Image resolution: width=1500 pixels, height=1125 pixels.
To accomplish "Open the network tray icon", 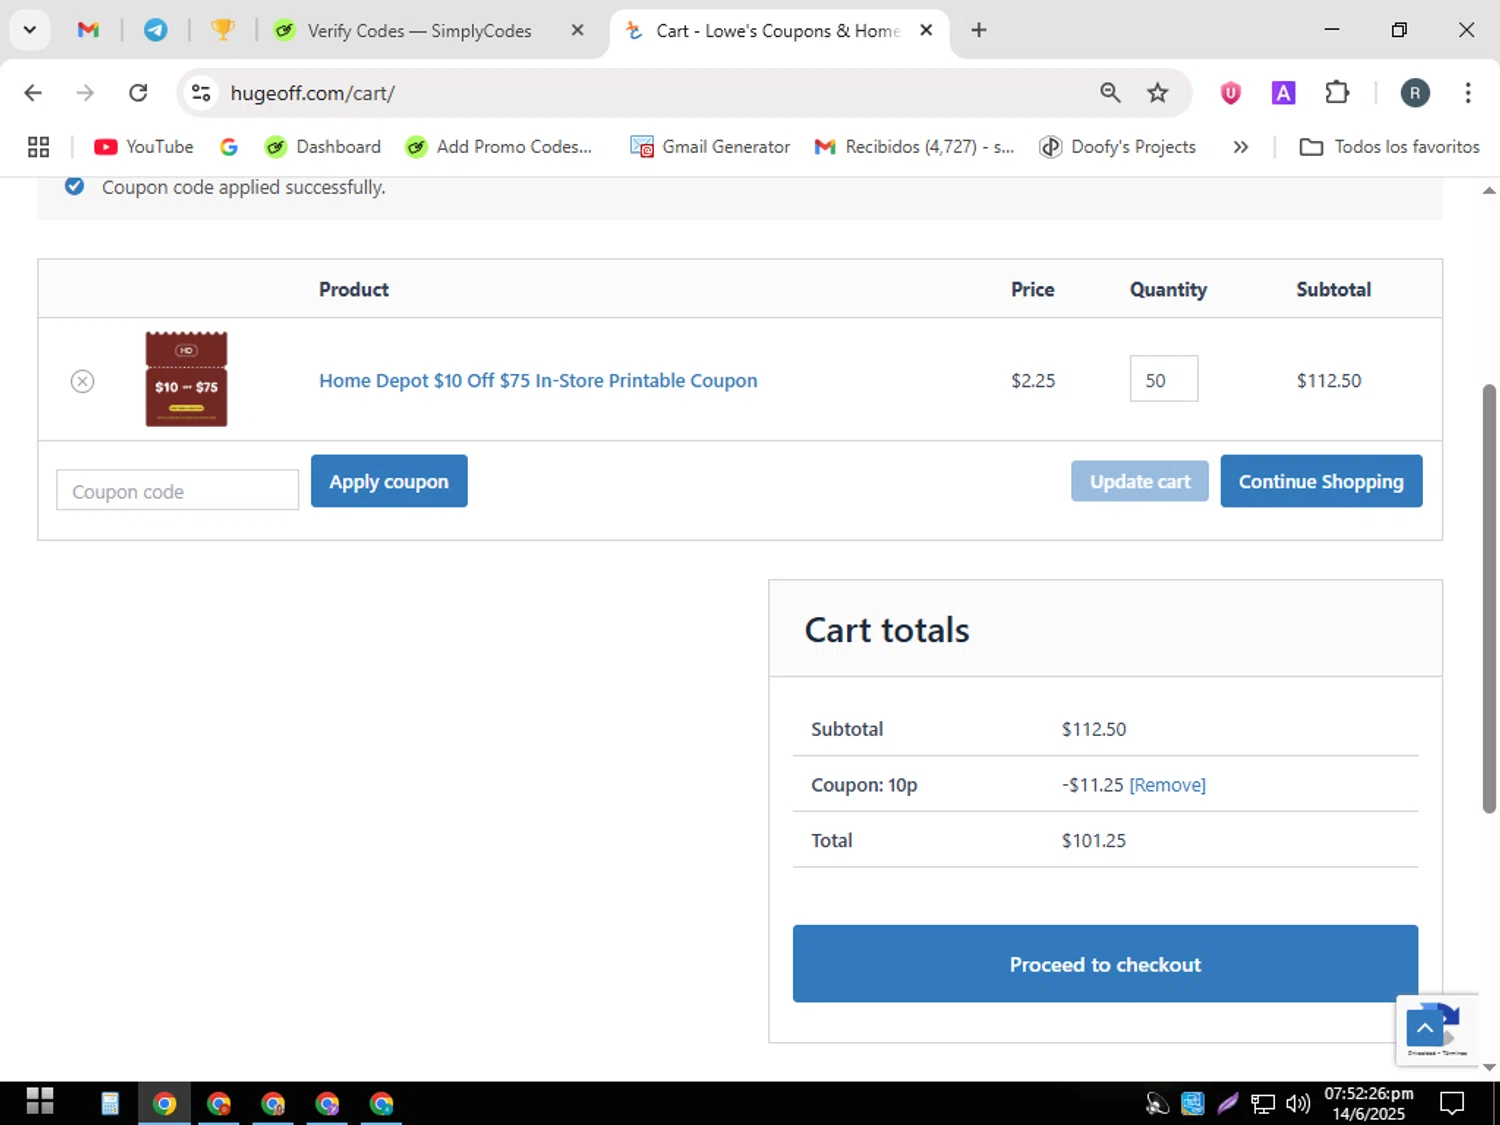I will click(1263, 1103).
